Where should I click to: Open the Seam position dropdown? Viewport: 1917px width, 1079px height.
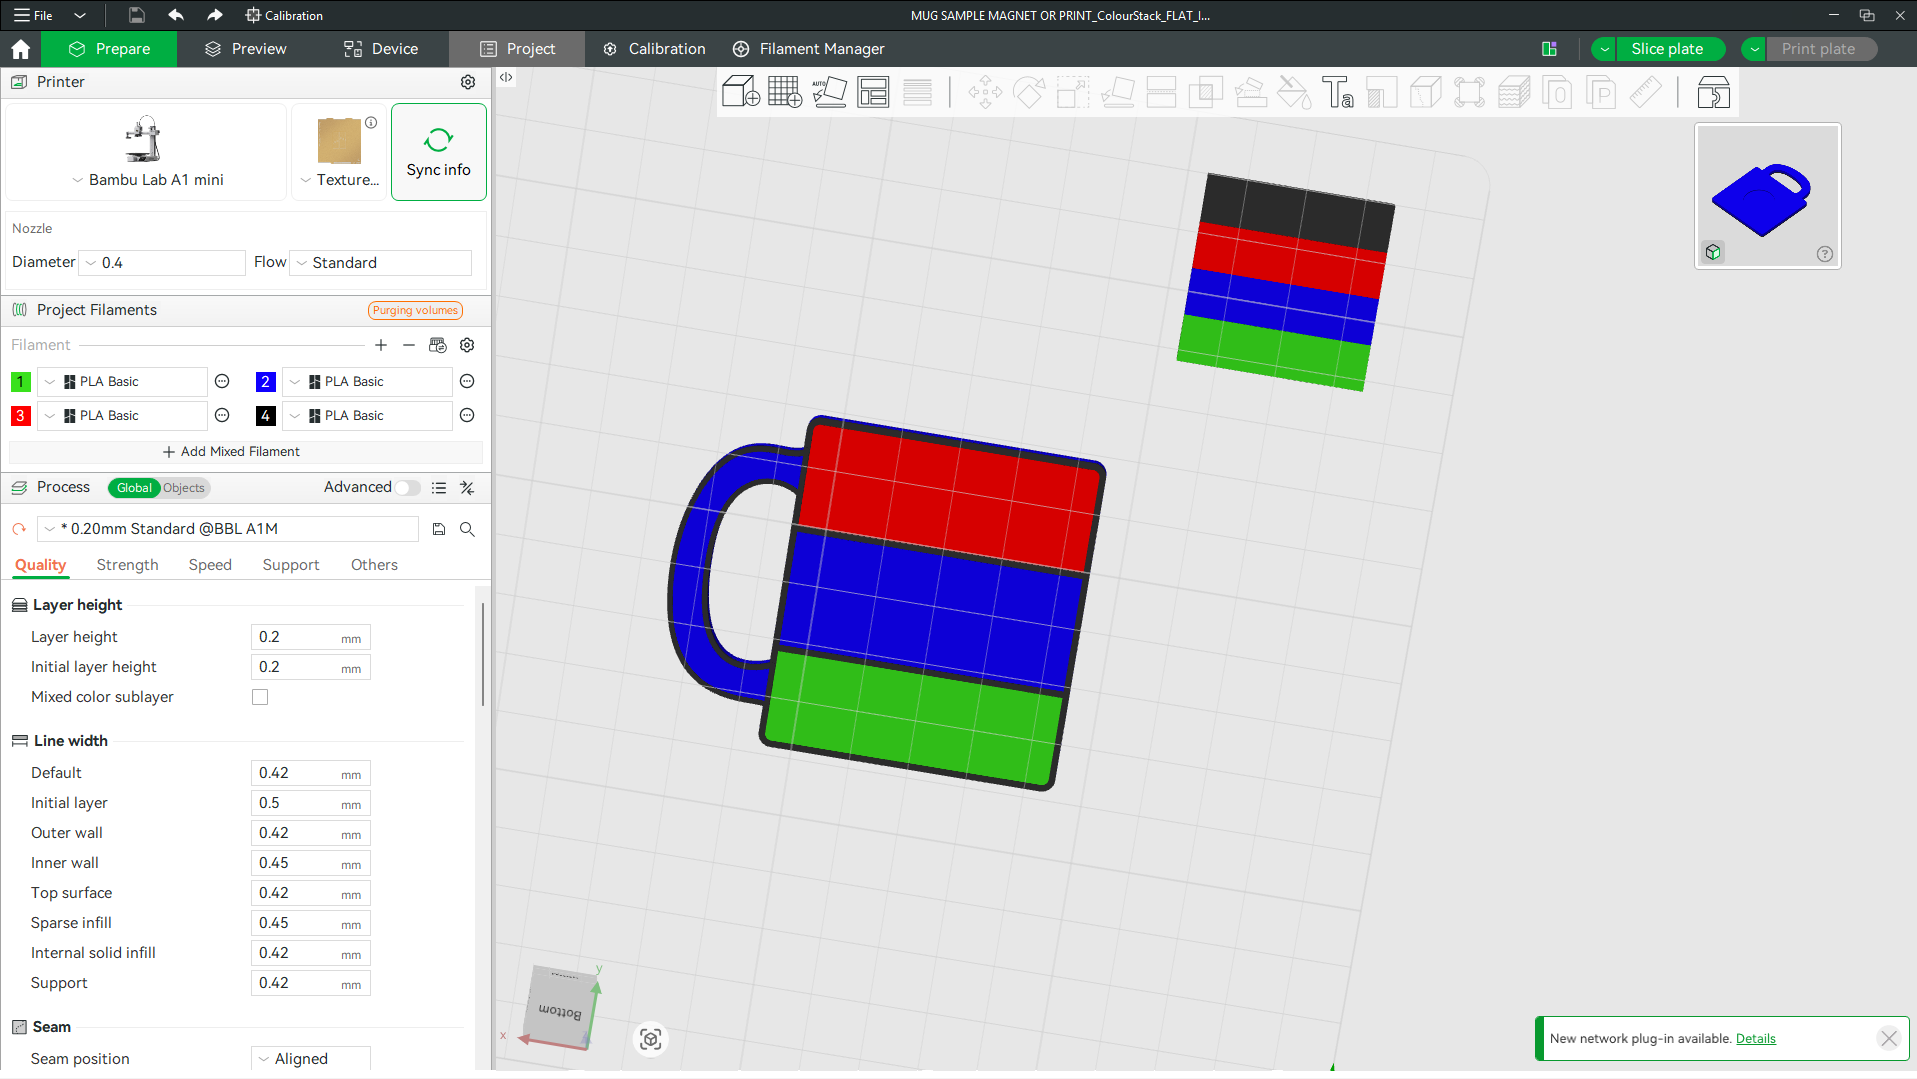pyautogui.click(x=311, y=1058)
